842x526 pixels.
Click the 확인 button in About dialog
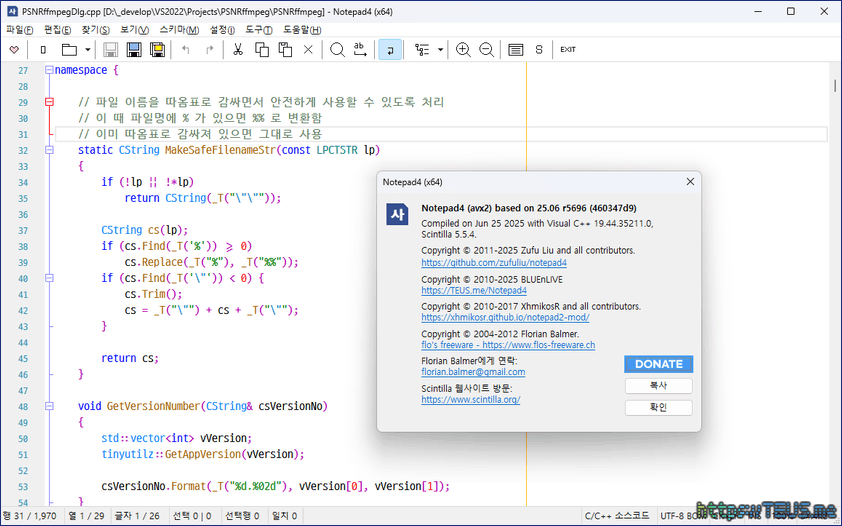[658, 407]
